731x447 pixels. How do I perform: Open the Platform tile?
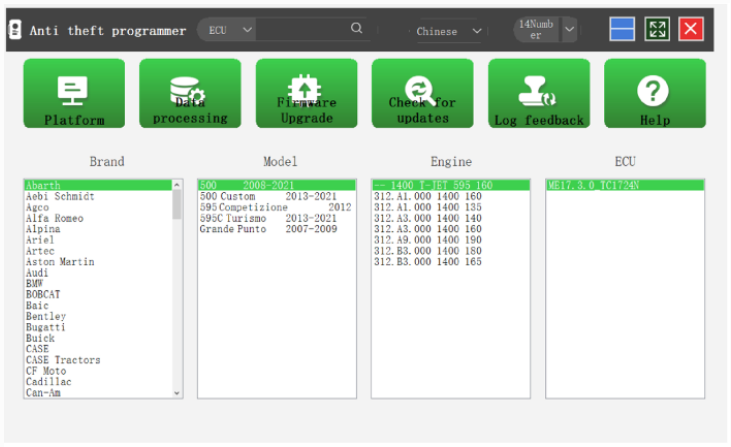point(74,93)
